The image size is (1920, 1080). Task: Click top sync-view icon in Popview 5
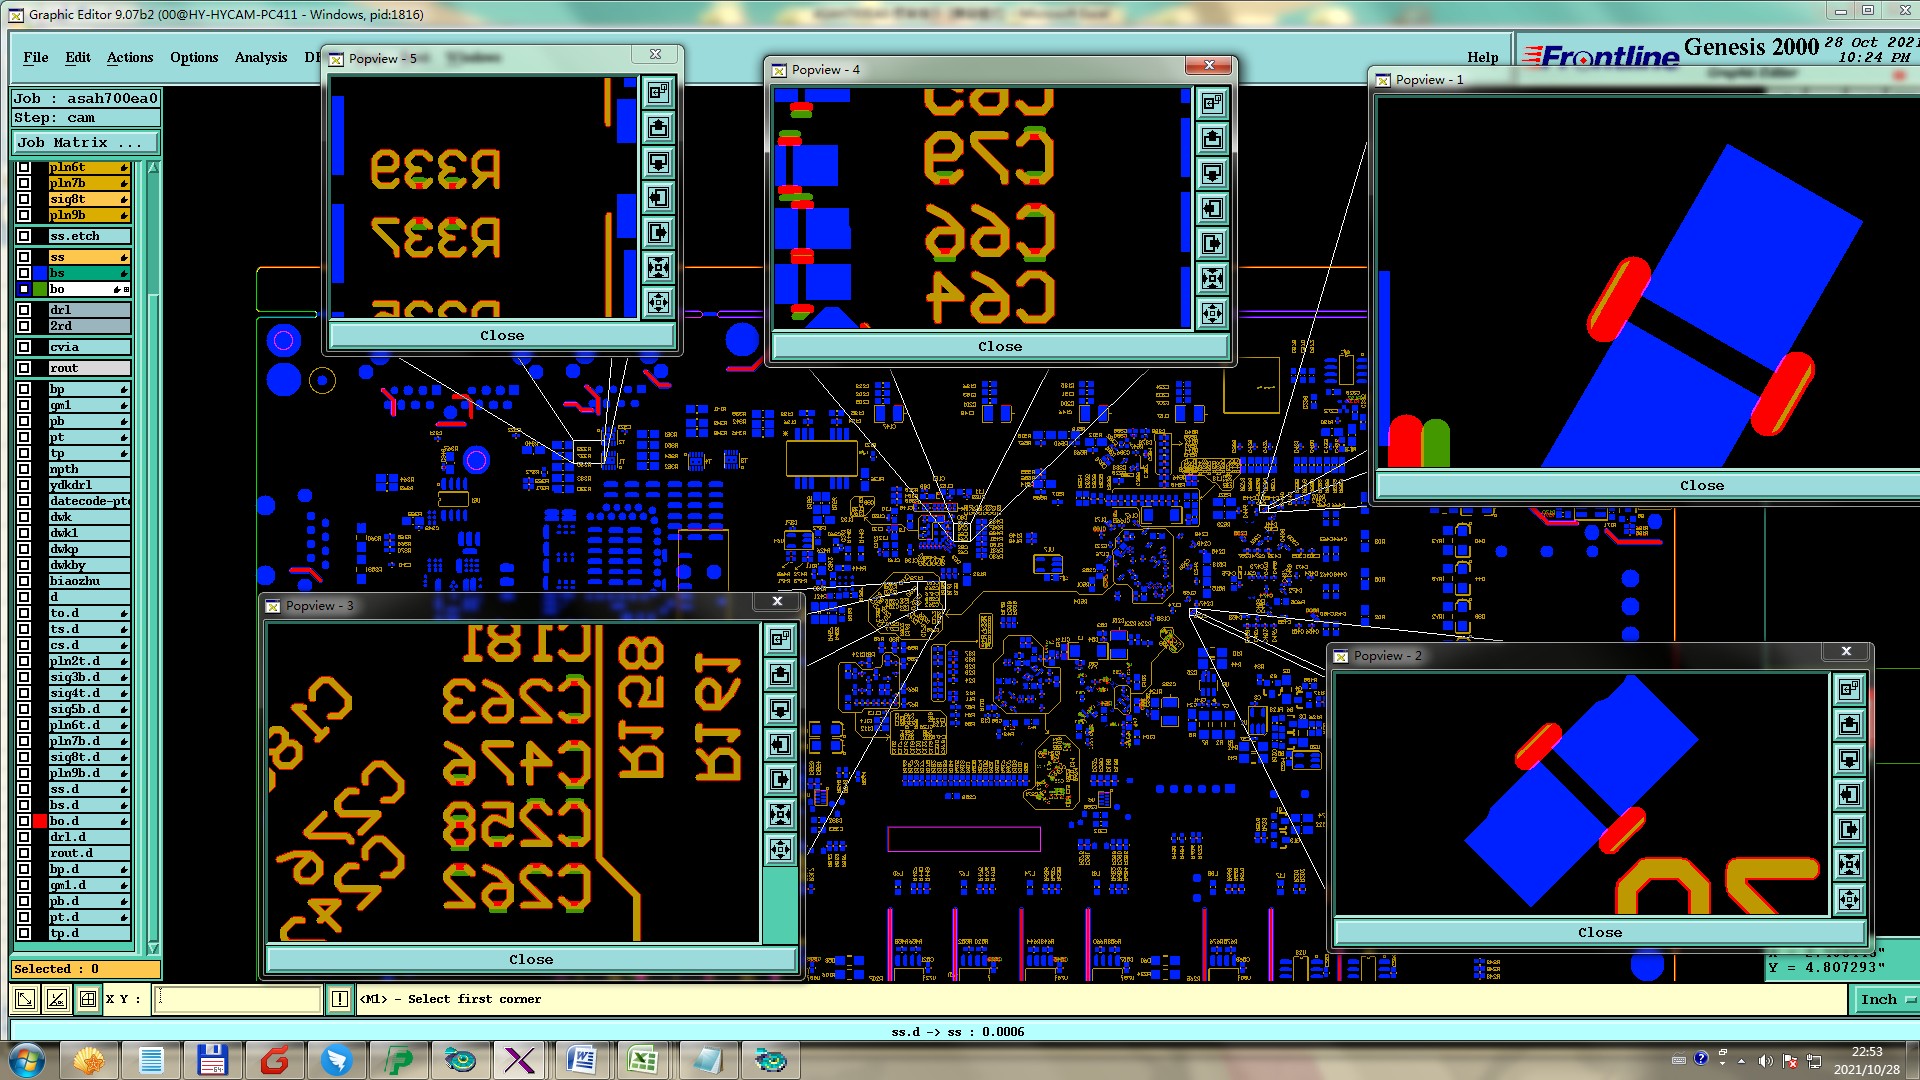(658, 92)
